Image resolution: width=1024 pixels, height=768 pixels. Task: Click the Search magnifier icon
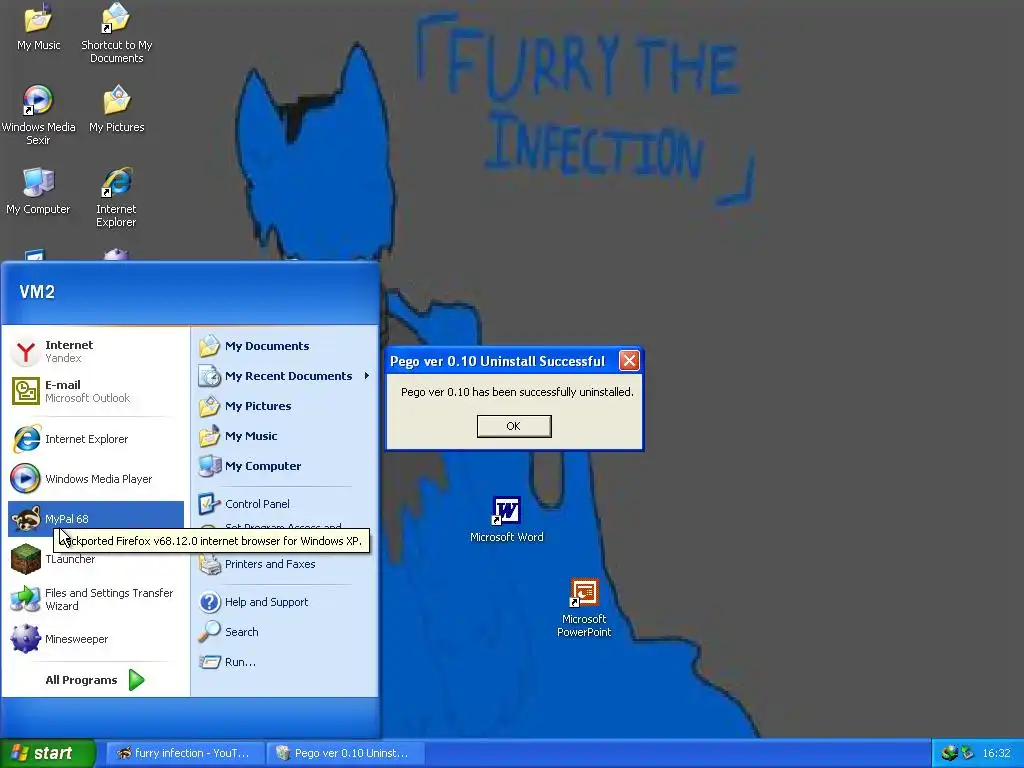coord(209,632)
